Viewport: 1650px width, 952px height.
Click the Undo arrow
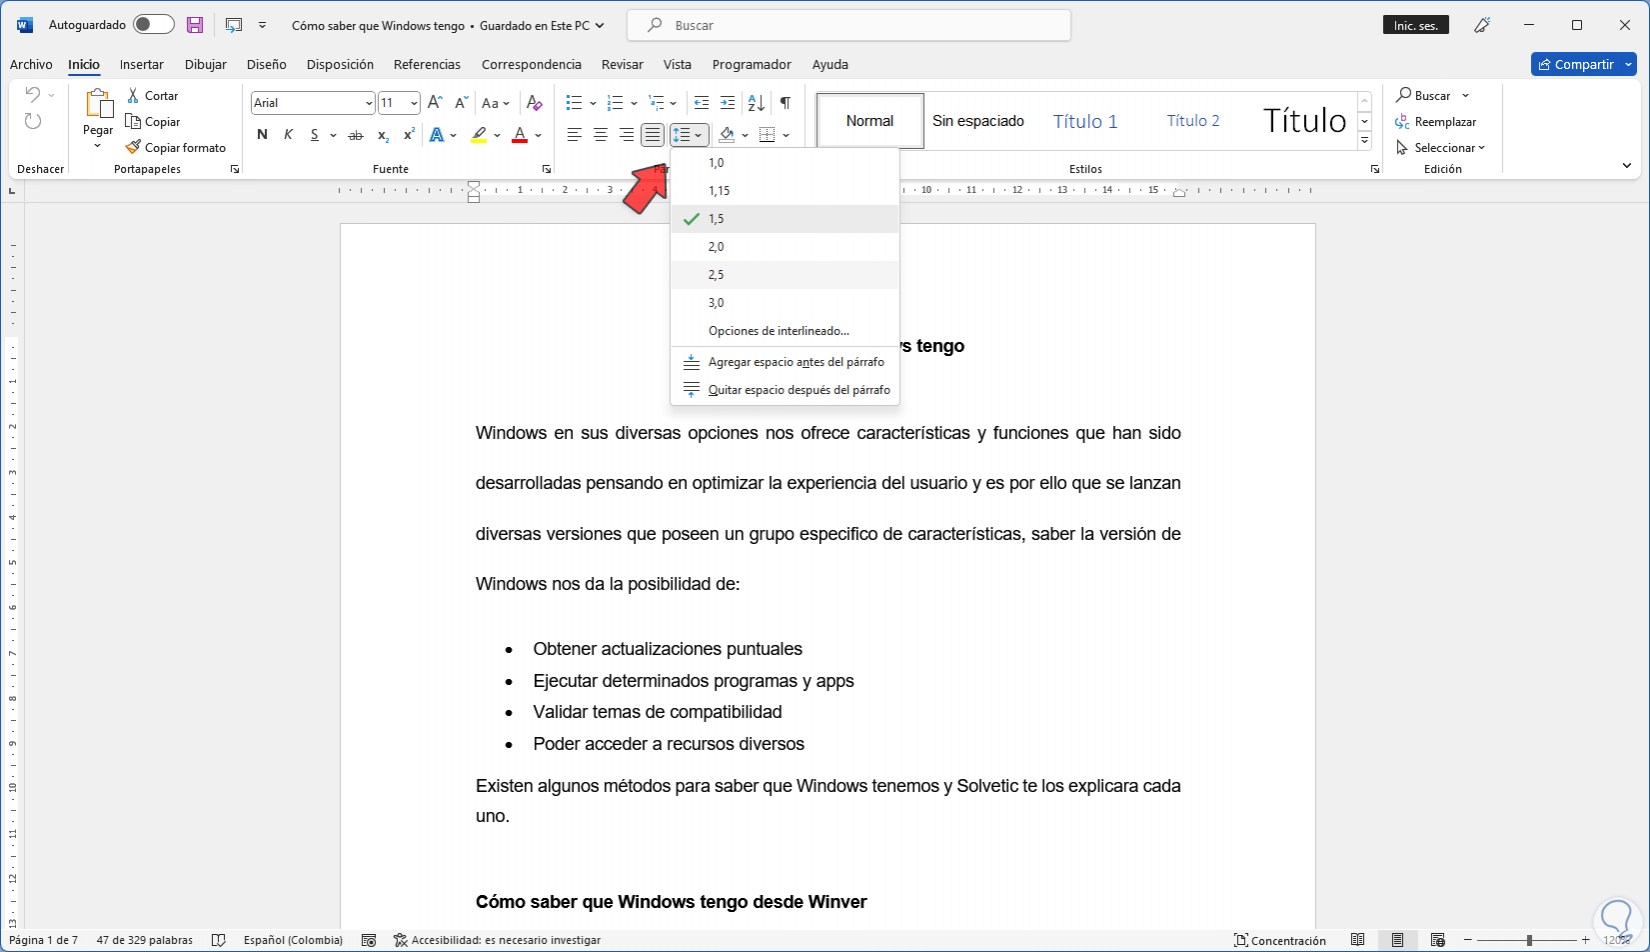click(x=32, y=95)
